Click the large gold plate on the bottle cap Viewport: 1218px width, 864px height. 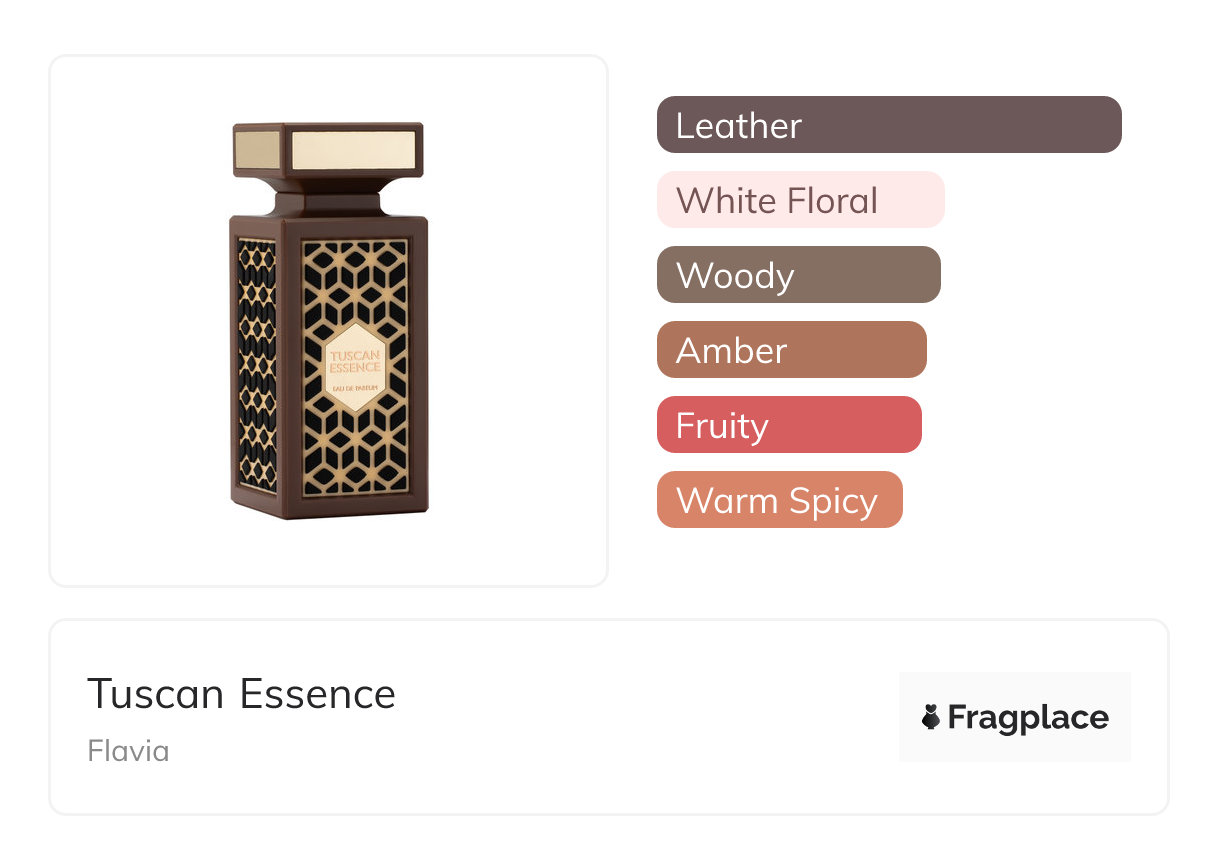click(353, 150)
